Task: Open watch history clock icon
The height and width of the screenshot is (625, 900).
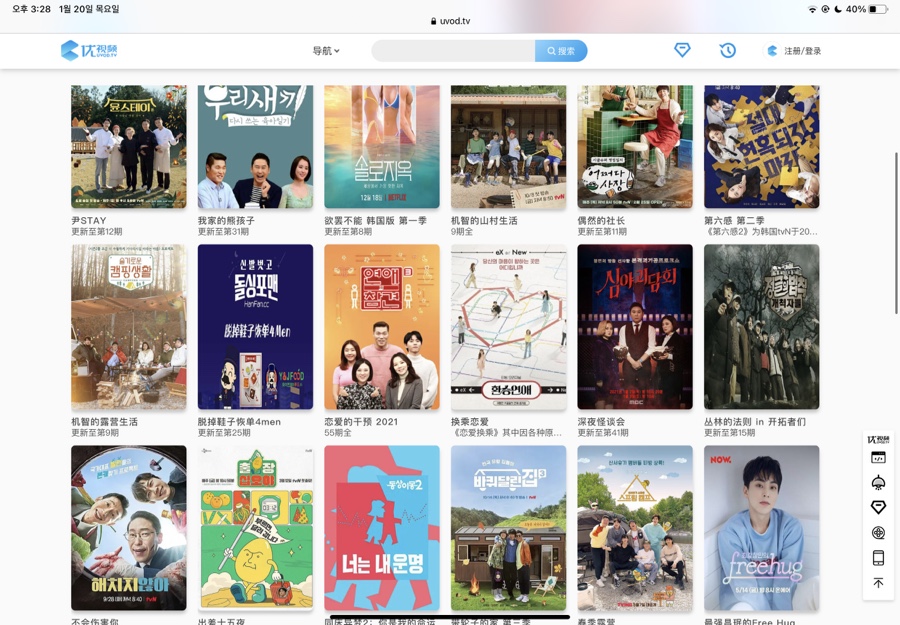Action: click(x=727, y=51)
